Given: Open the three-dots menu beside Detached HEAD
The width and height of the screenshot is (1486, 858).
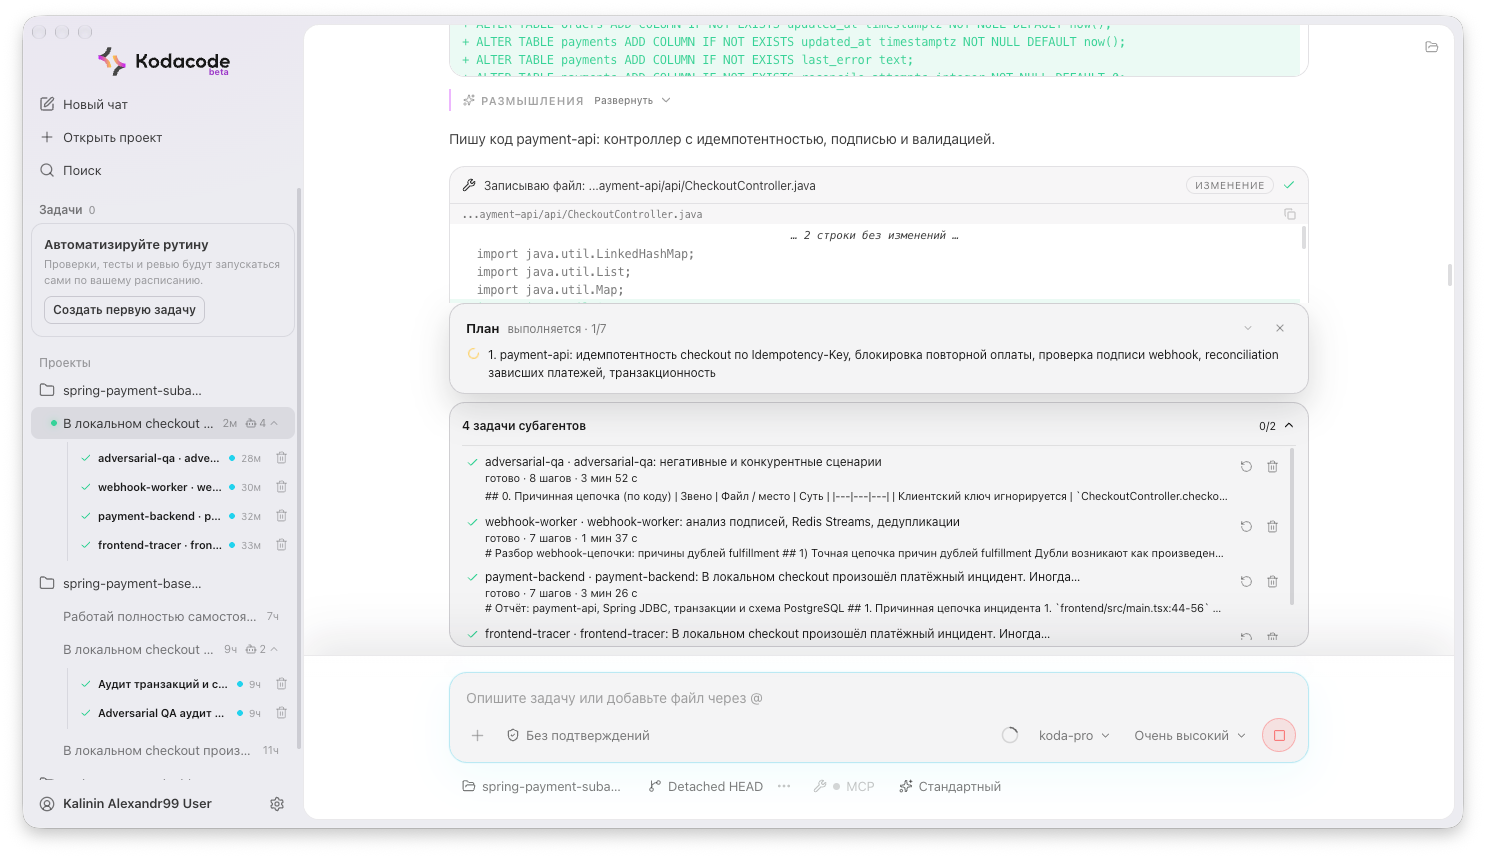Looking at the screenshot, I should [x=784, y=786].
